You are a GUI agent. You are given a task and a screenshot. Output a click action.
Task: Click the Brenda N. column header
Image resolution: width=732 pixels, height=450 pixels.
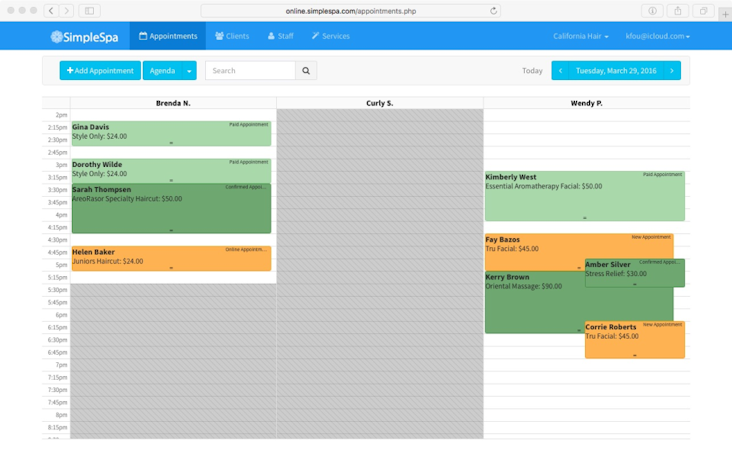pyautogui.click(x=173, y=103)
